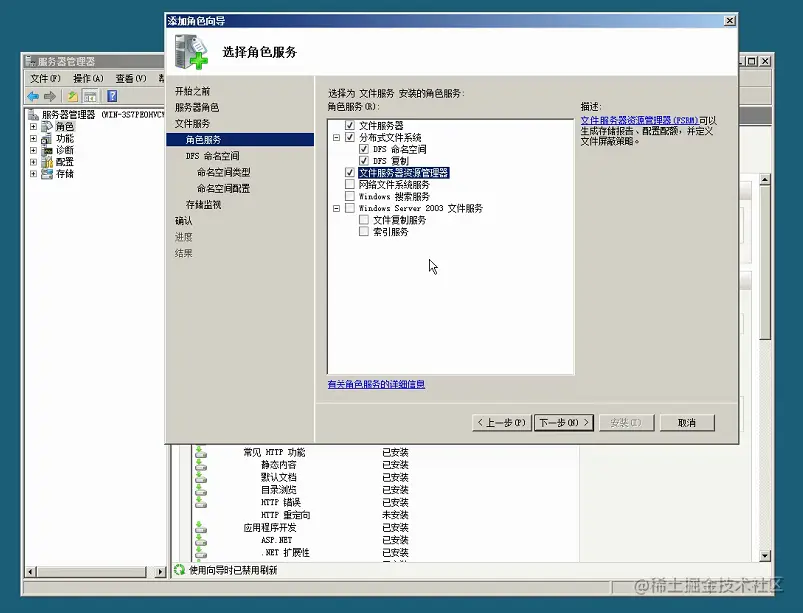This screenshot has width=803, height=613.
Task: Click the install icon next to 常见 HTTP 功能
Action: tap(201, 452)
